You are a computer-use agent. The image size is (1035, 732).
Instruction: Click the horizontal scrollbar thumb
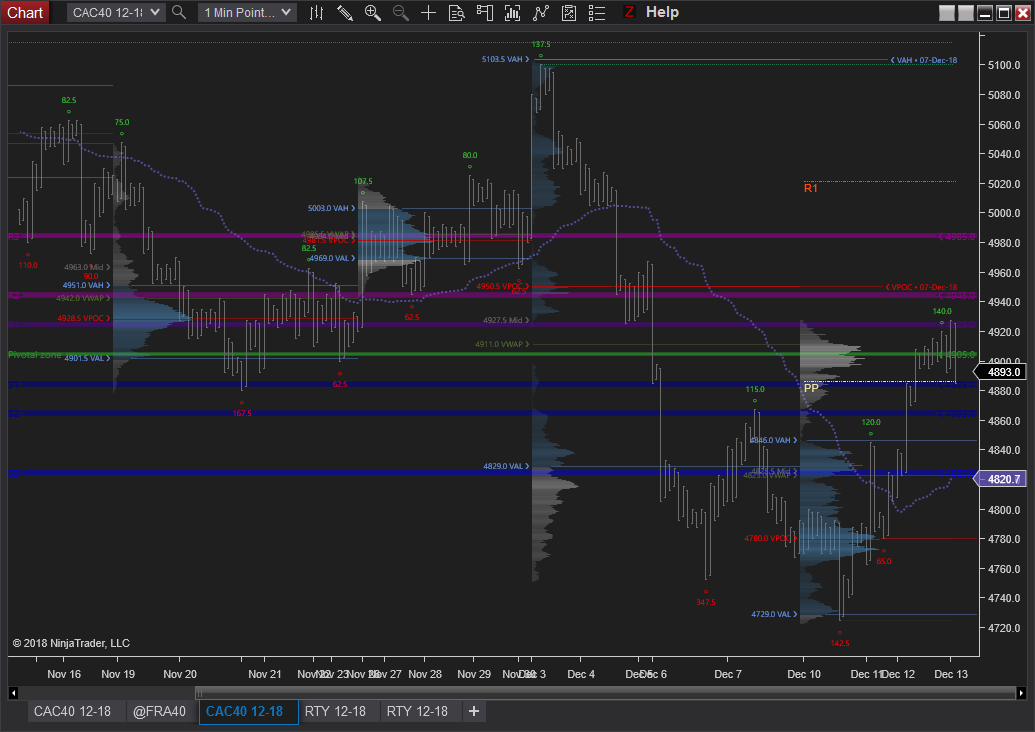(605, 692)
